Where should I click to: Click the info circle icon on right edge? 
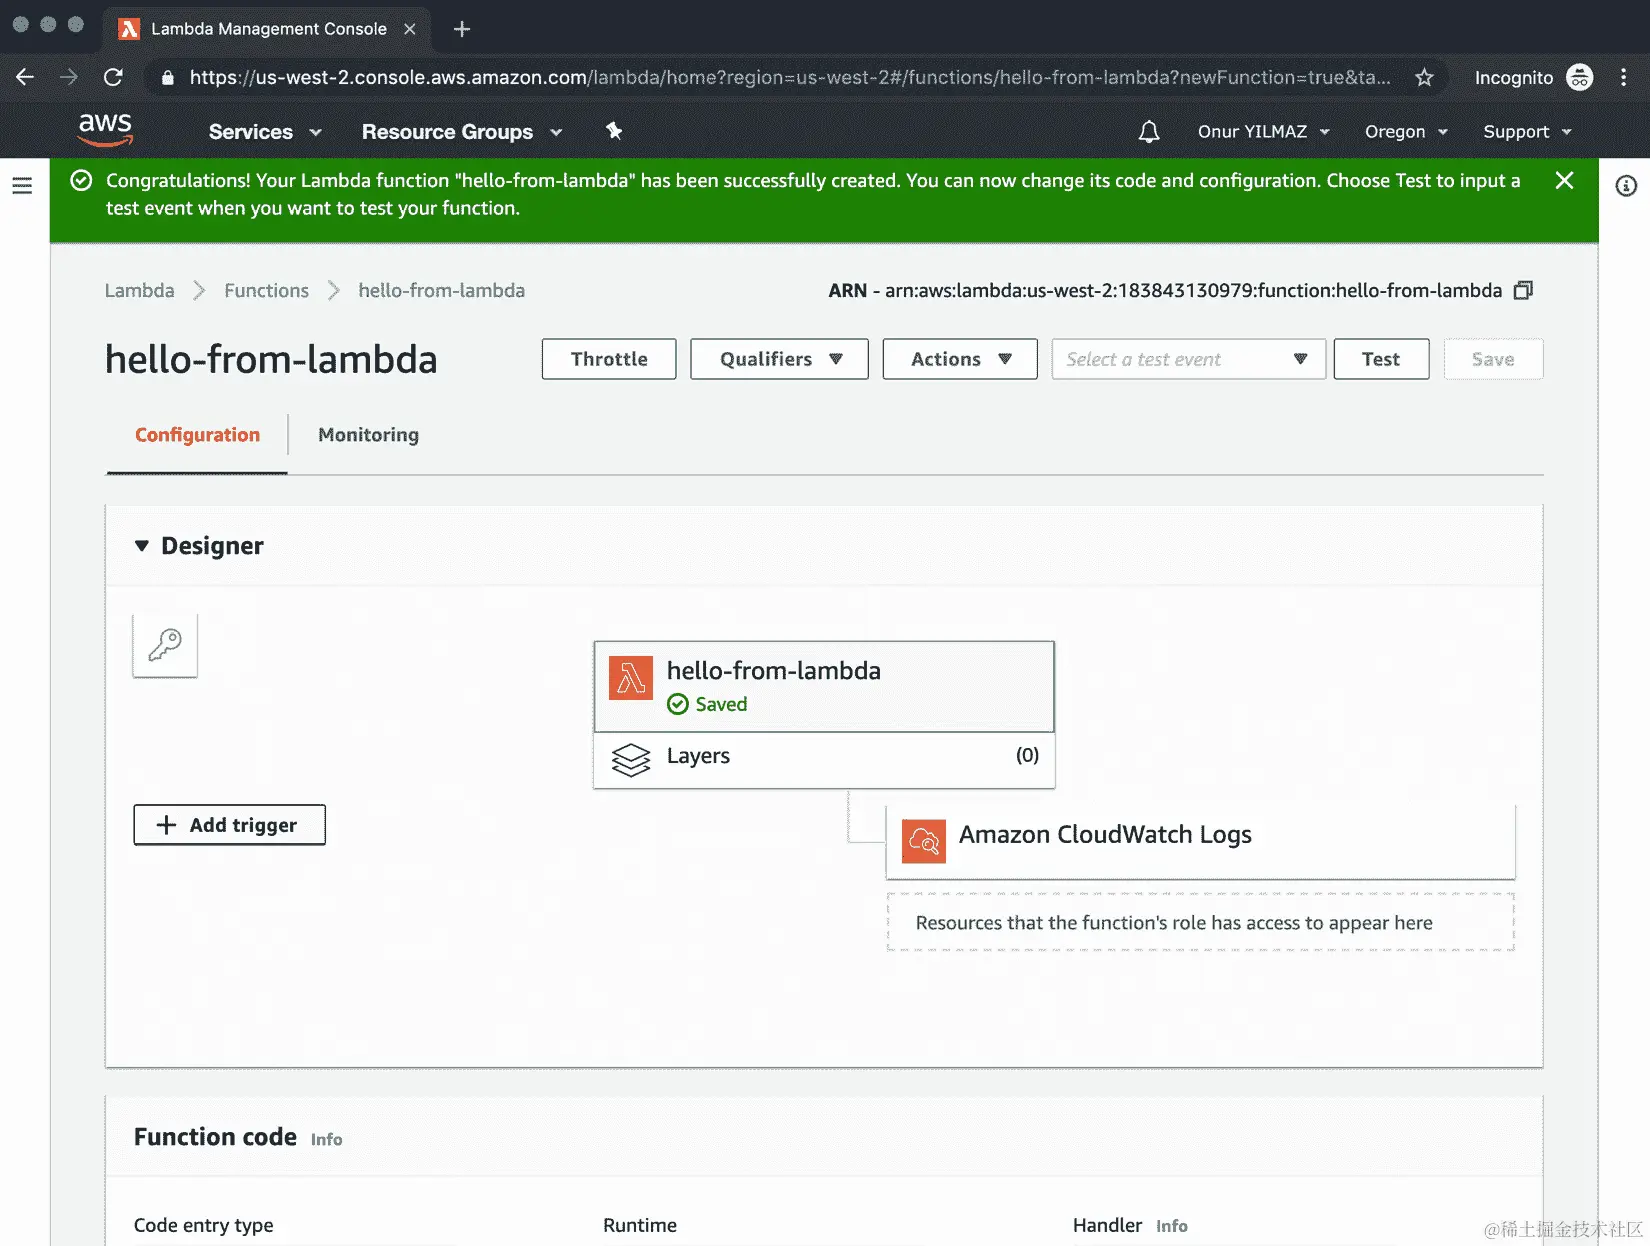click(1626, 186)
